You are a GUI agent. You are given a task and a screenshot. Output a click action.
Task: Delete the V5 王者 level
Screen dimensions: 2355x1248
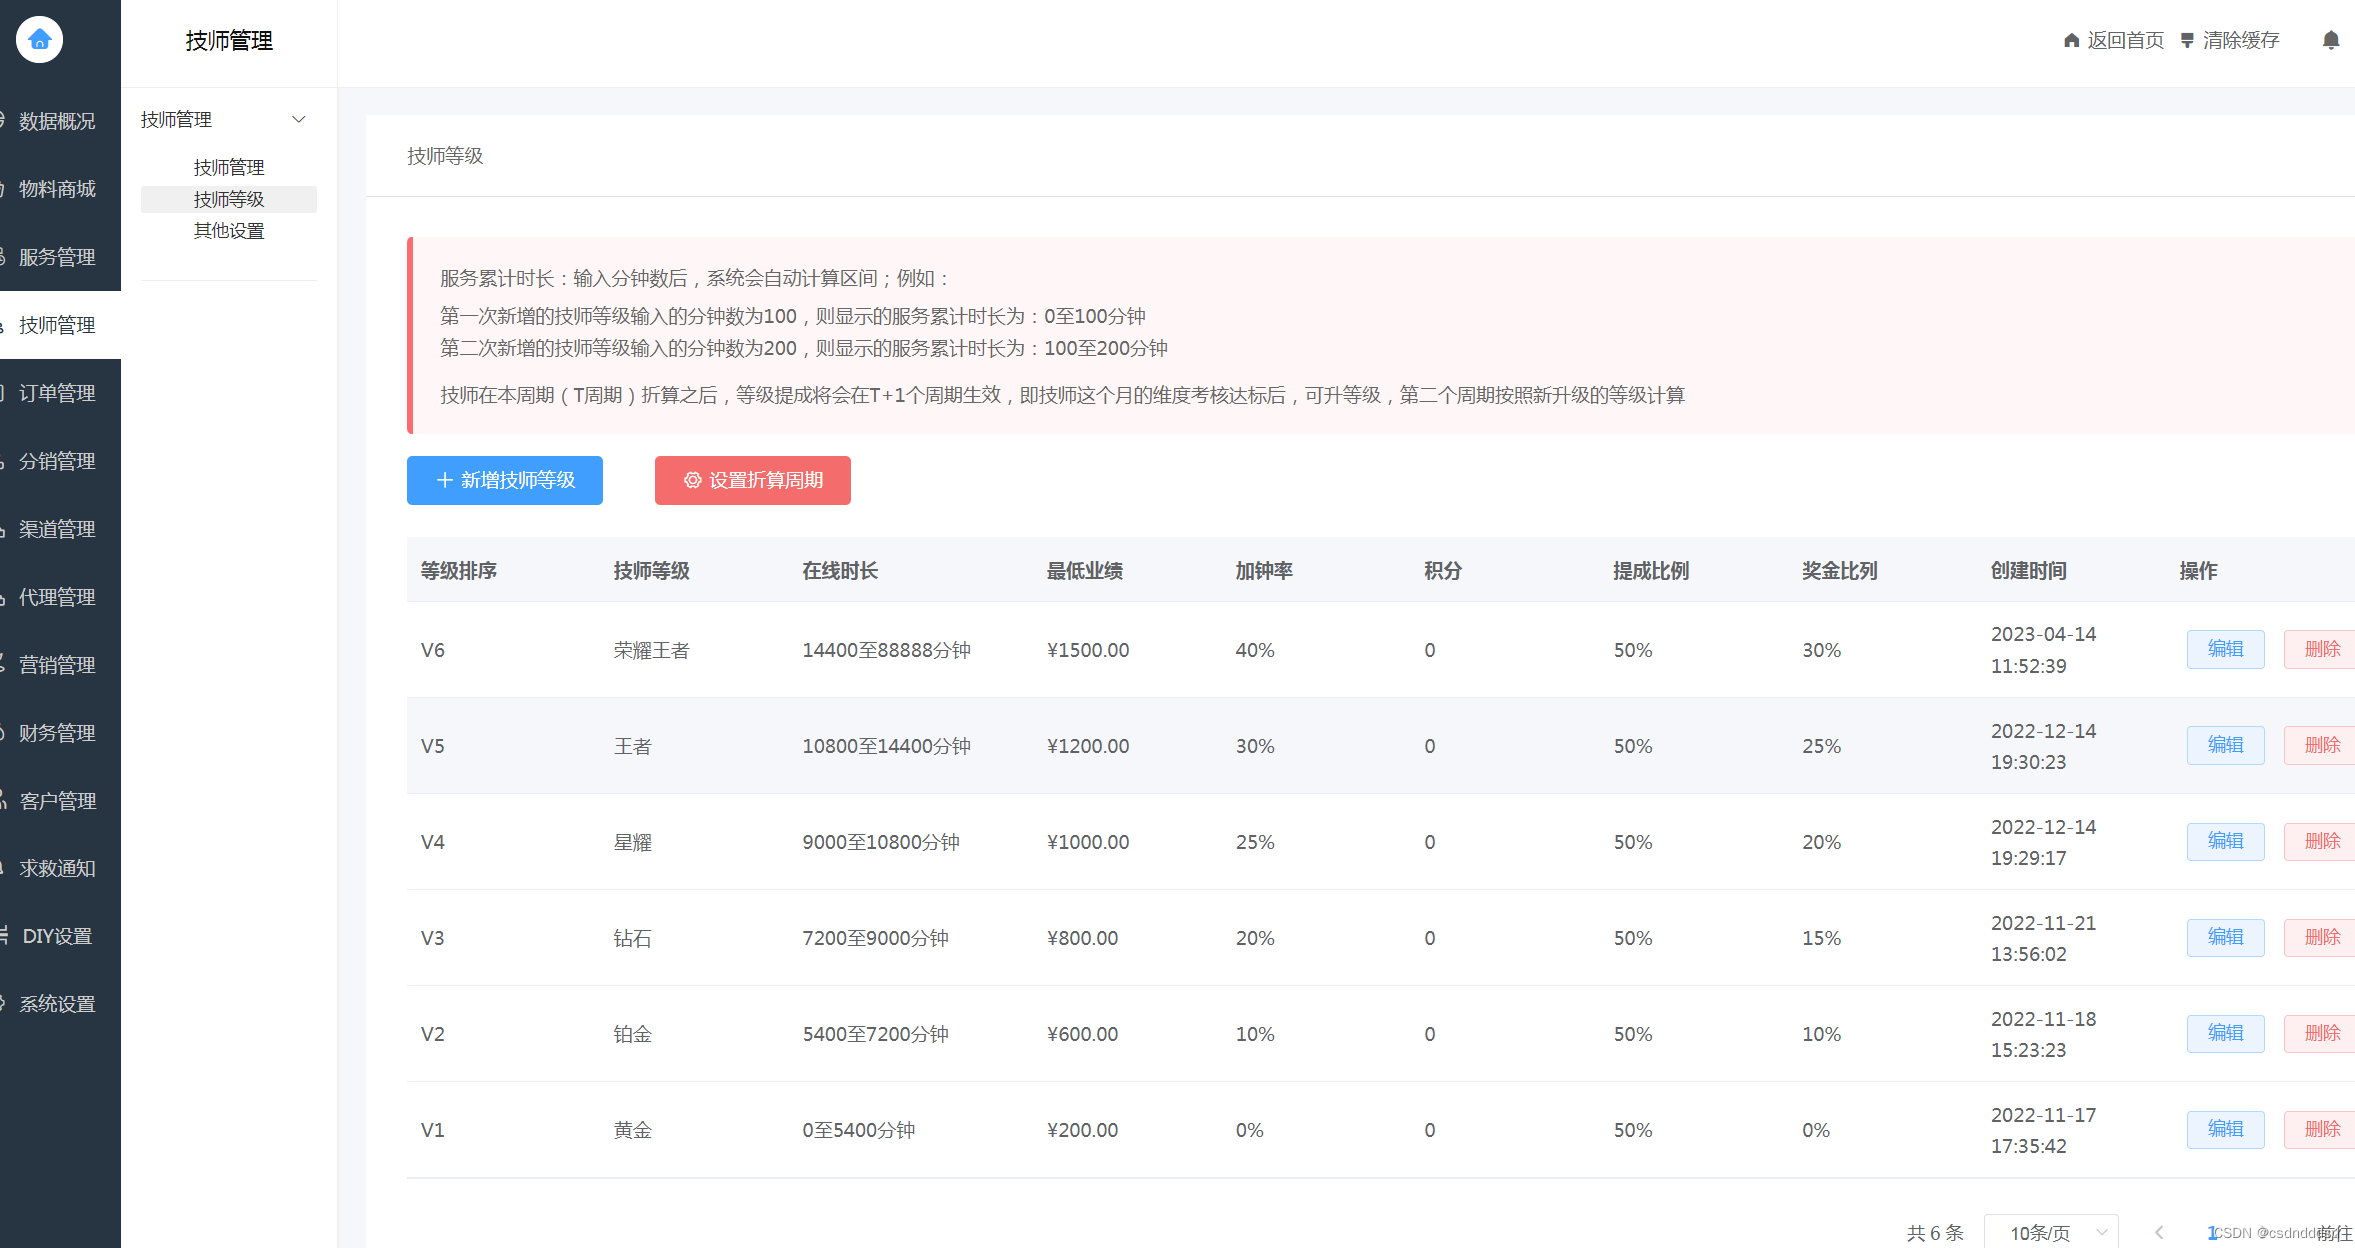2321,745
